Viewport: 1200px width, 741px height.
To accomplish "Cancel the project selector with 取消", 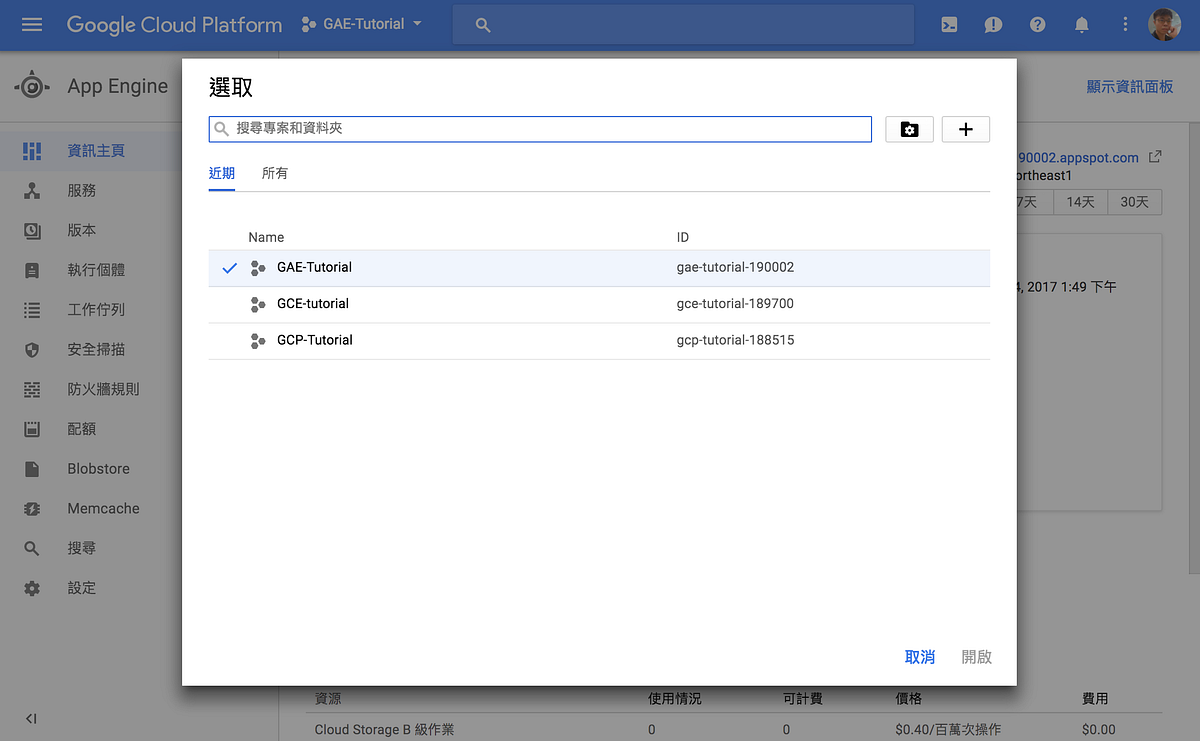I will click(x=919, y=657).
